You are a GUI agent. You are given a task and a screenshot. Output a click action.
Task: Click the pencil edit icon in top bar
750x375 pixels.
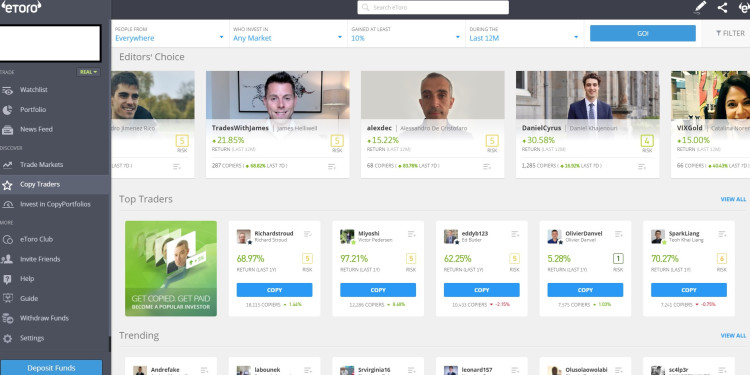700,7
